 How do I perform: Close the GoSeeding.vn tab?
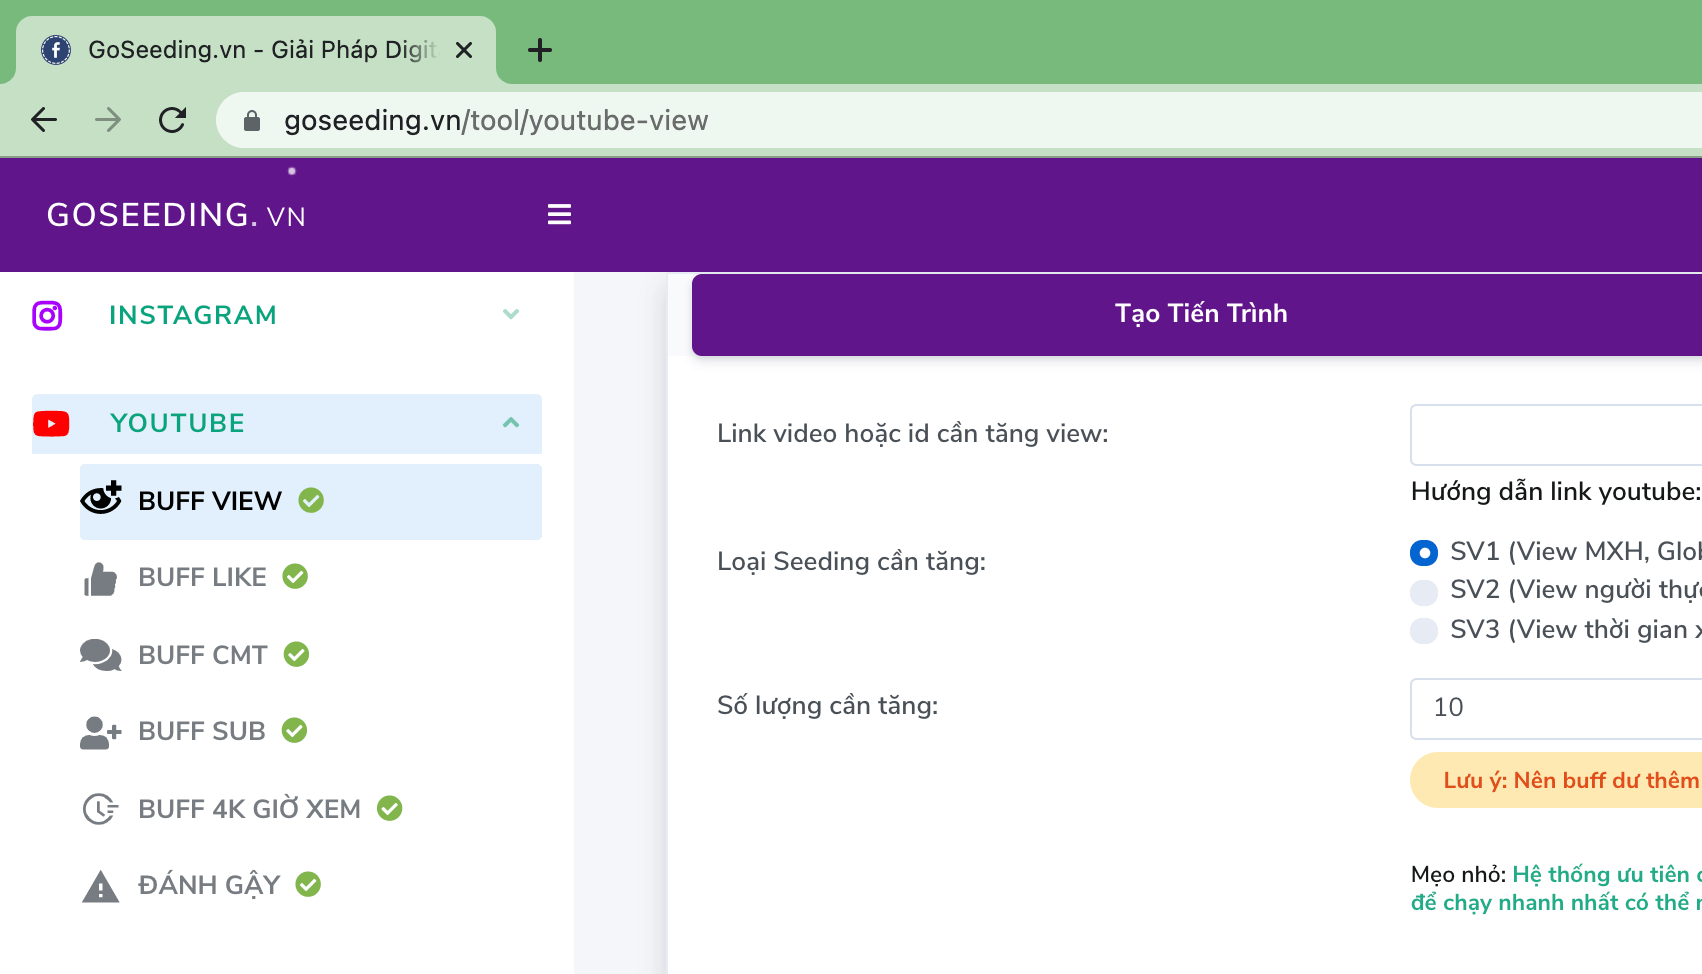[464, 50]
